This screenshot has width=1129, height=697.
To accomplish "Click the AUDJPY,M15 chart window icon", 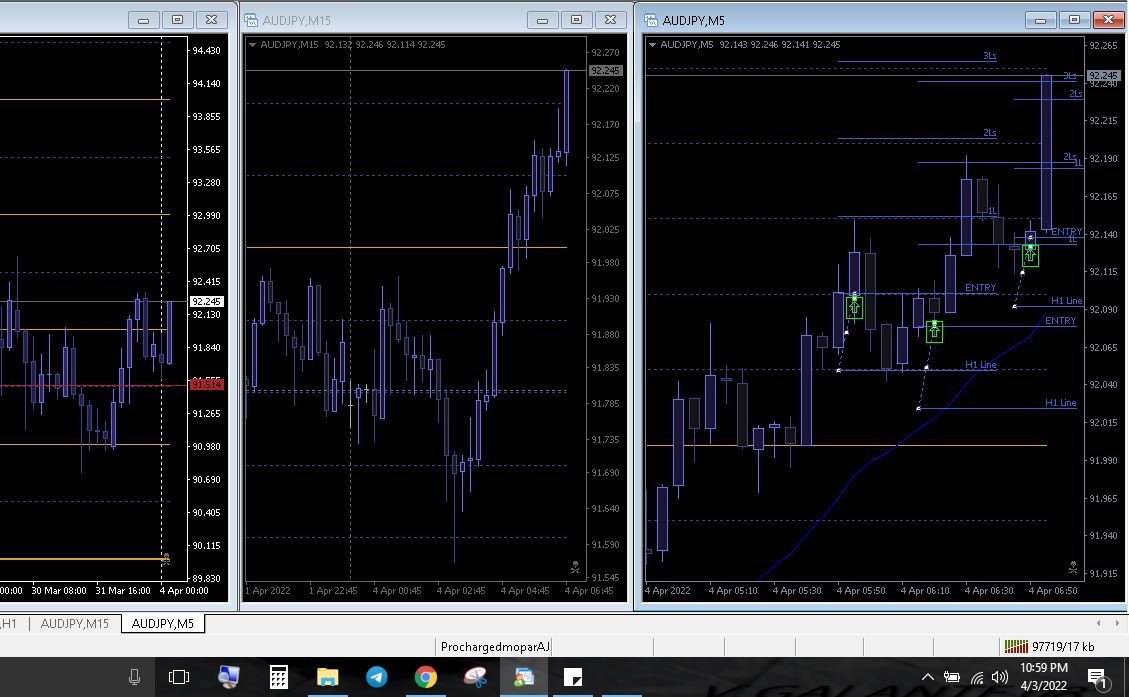I will click(x=252, y=20).
